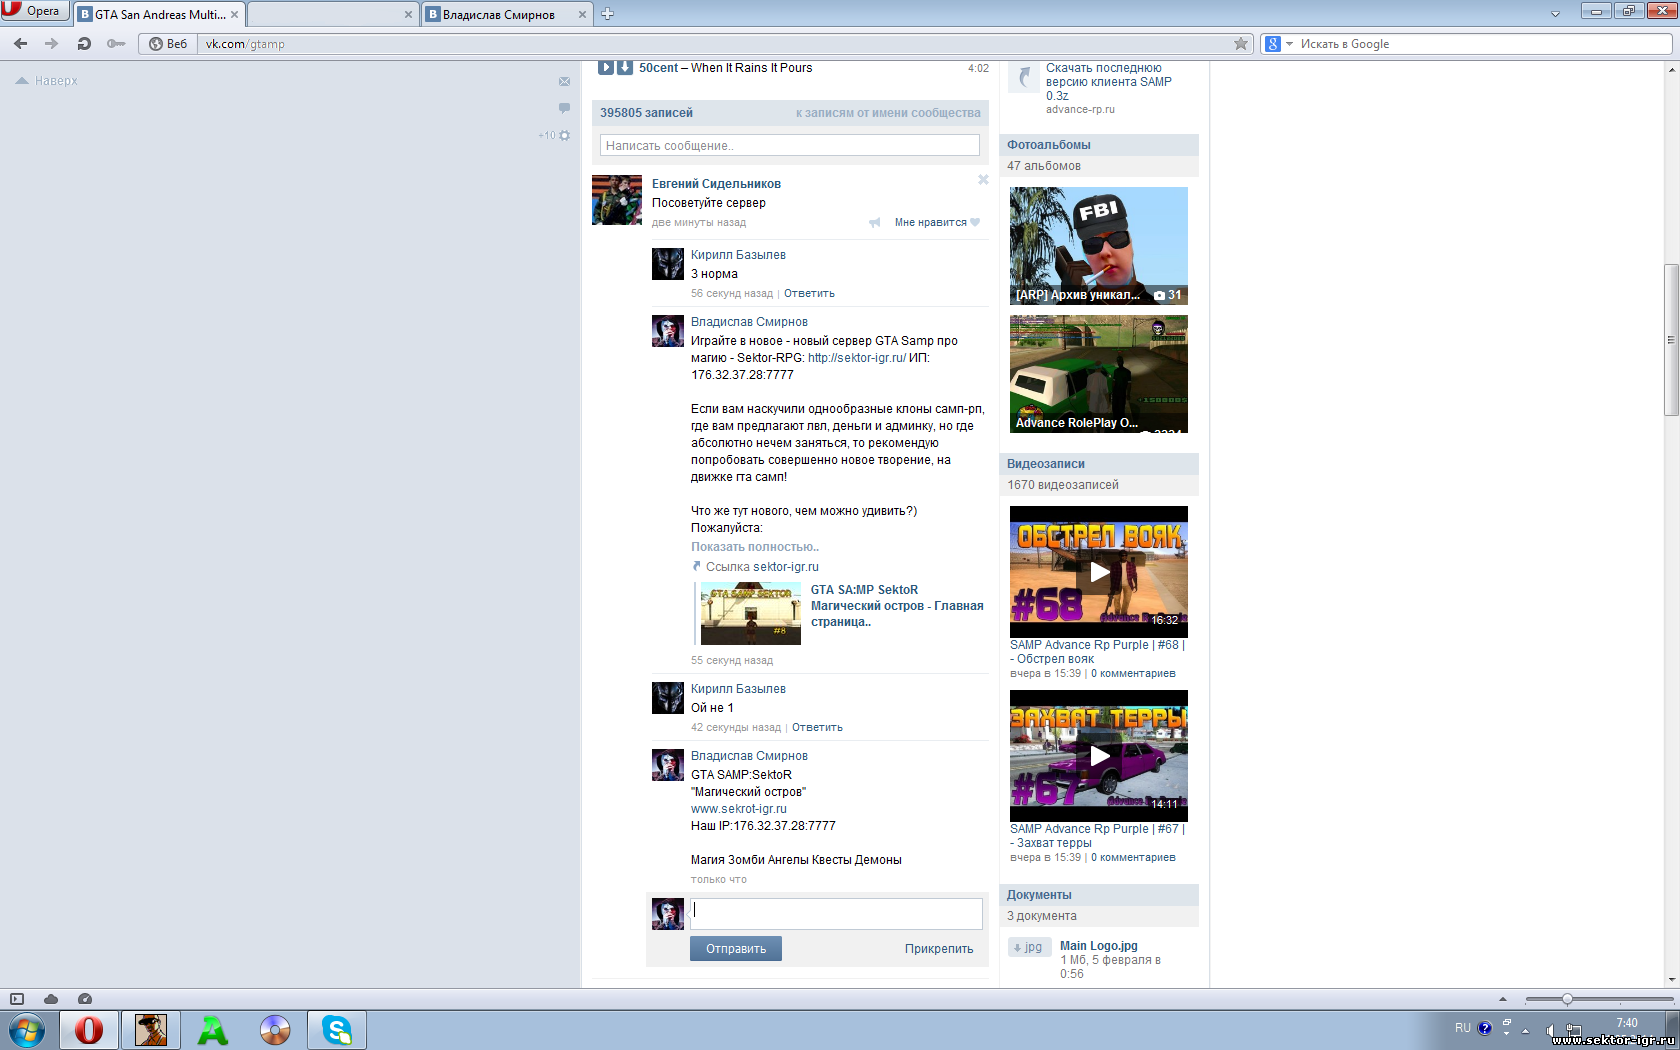Close the Владислав Смирнов tab

coord(582,15)
